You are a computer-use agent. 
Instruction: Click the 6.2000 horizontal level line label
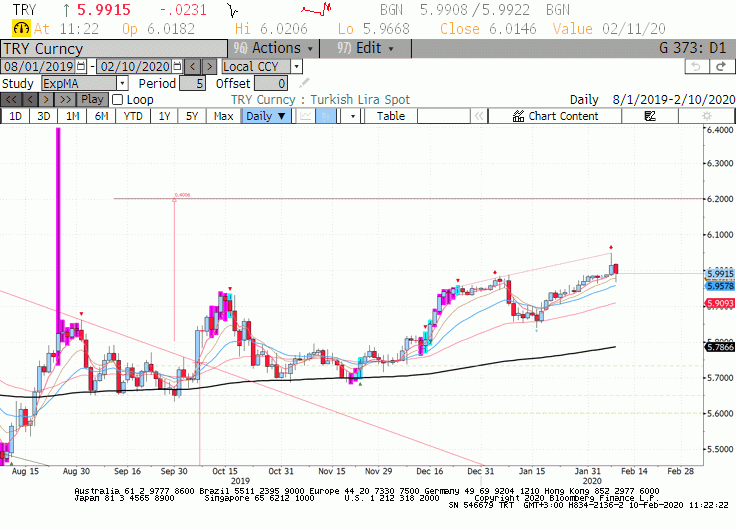[x=720, y=199]
